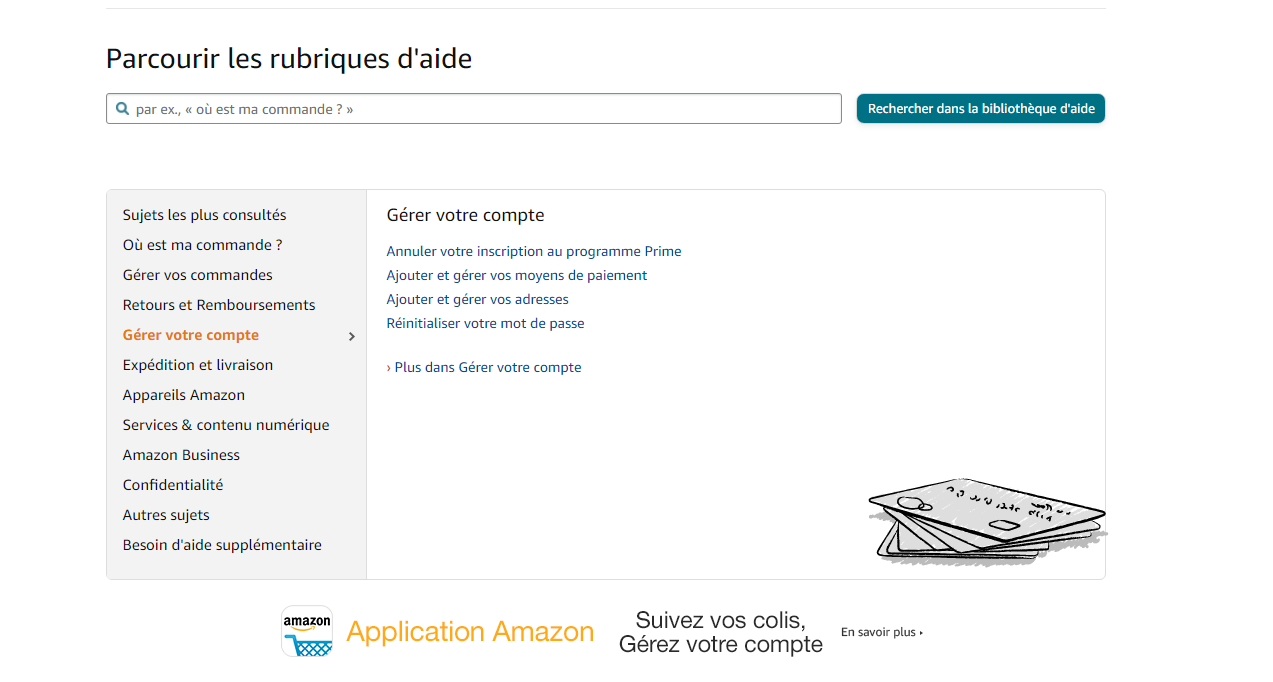Screen dimensions: 1273x682
Task: Open 'Appareils Amazon' help topic
Action: tap(184, 395)
